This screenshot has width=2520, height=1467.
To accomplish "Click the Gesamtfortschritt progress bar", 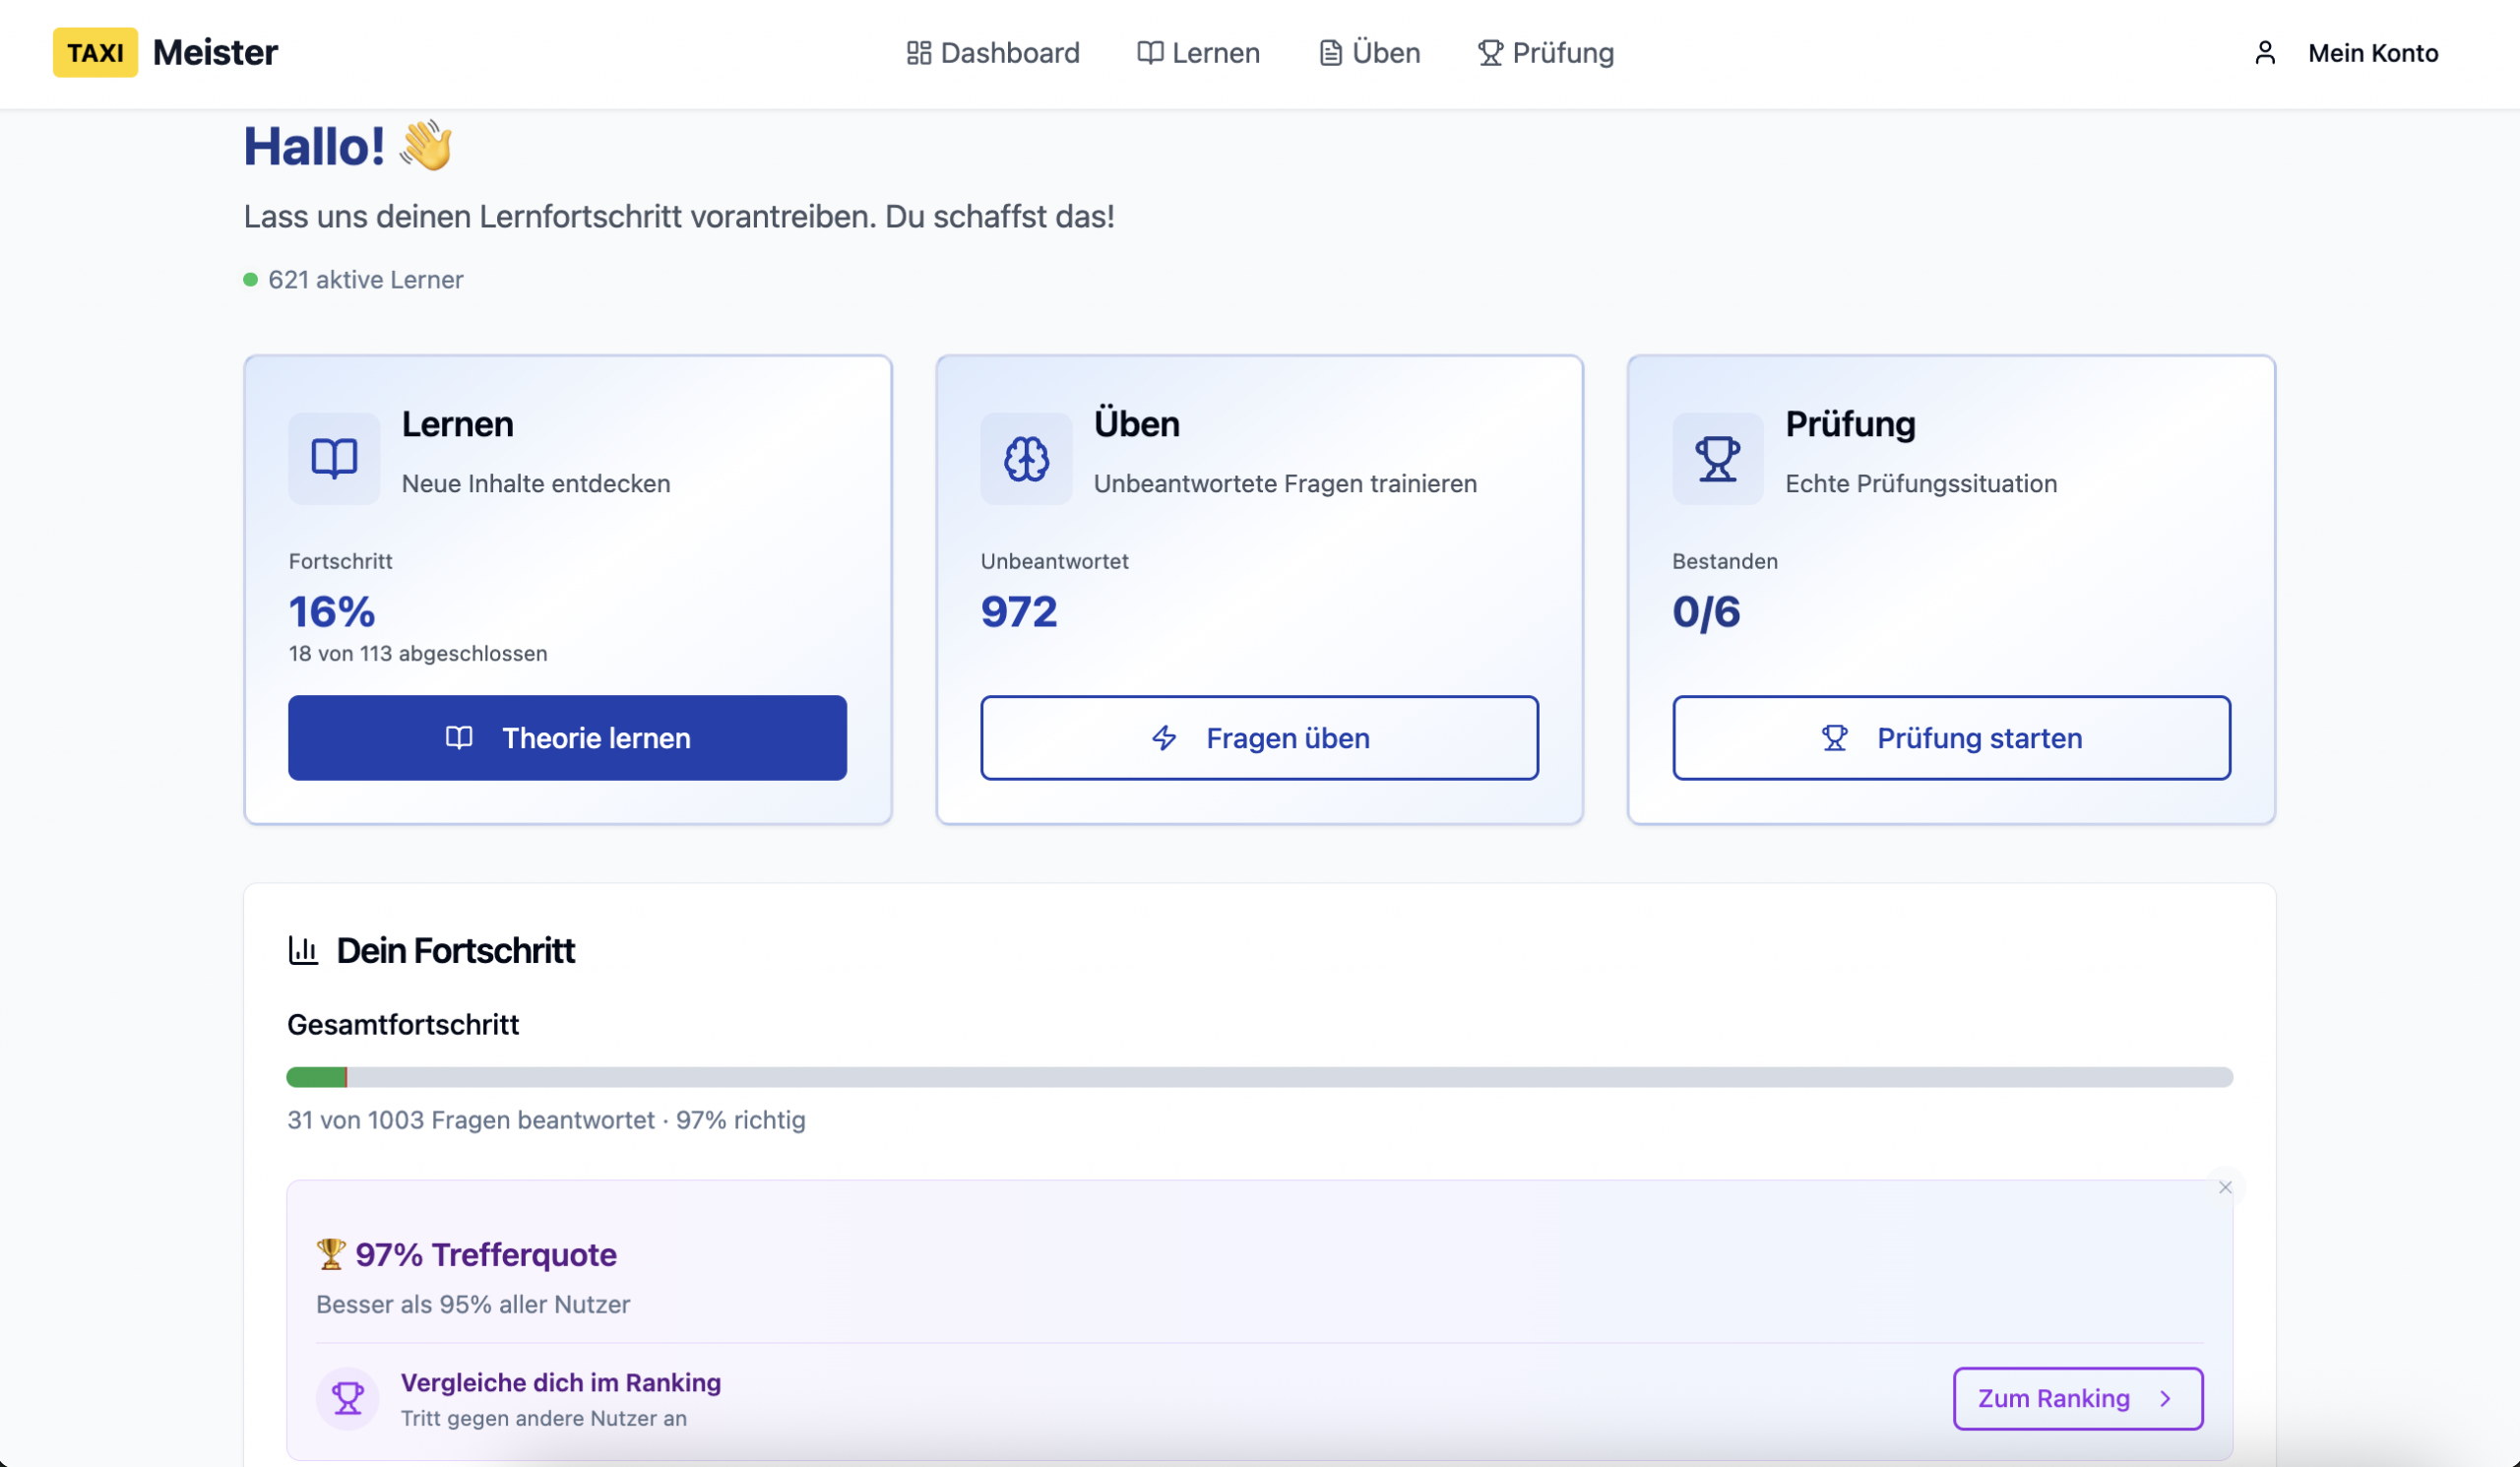I will coord(1259,1077).
